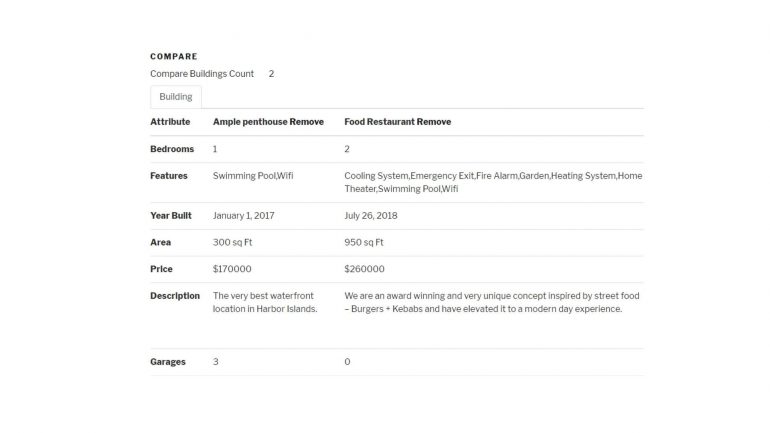Click the $170000 price value
This screenshot has width=770, height=433.
click(232, 269)
